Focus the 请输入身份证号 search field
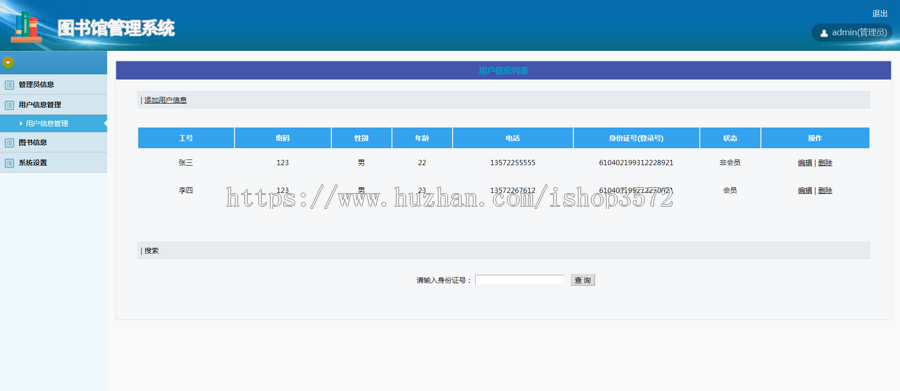The image size is (900, 391). click(x=520, y=280)
